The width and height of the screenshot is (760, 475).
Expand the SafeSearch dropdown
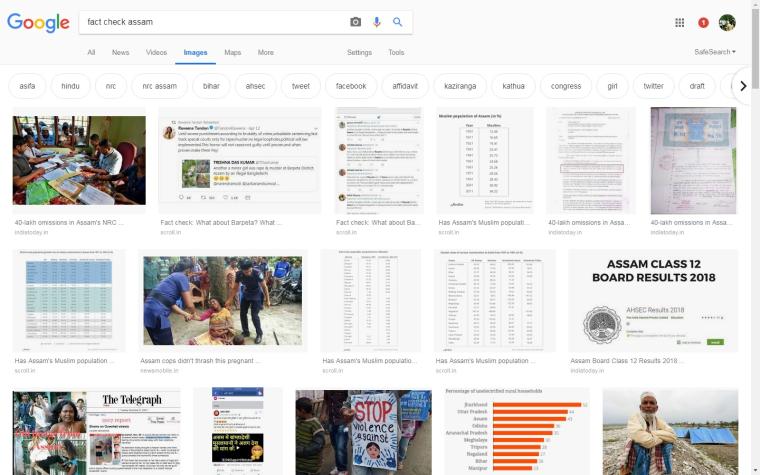pyautogui.click(x=714, y=52)
